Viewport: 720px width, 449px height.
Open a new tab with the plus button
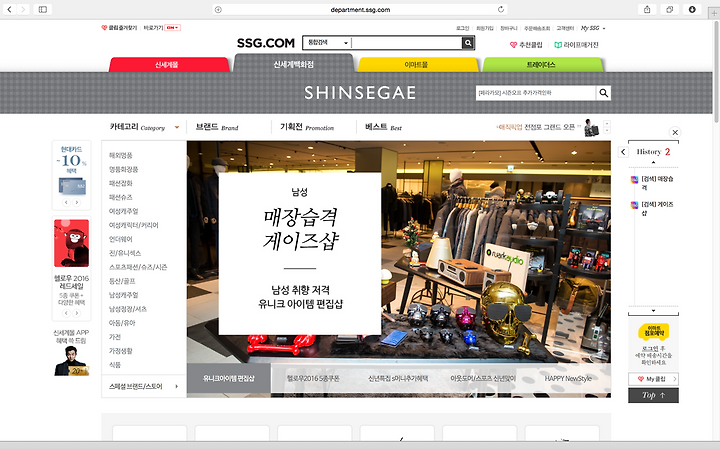(x=714, y=13)
